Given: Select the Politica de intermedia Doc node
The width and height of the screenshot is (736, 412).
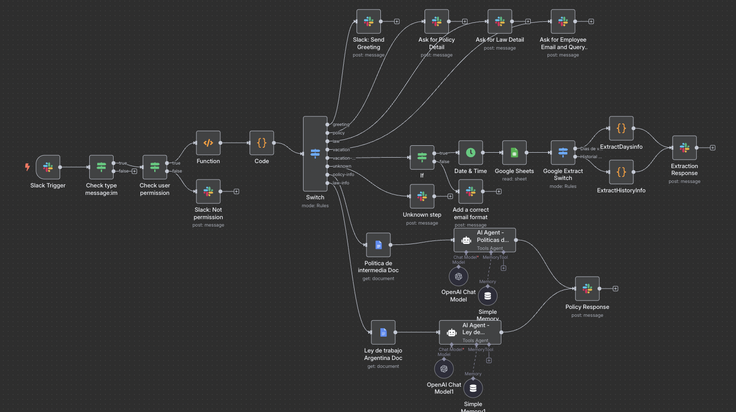Looking at the screenshot, I should point(378,245).
